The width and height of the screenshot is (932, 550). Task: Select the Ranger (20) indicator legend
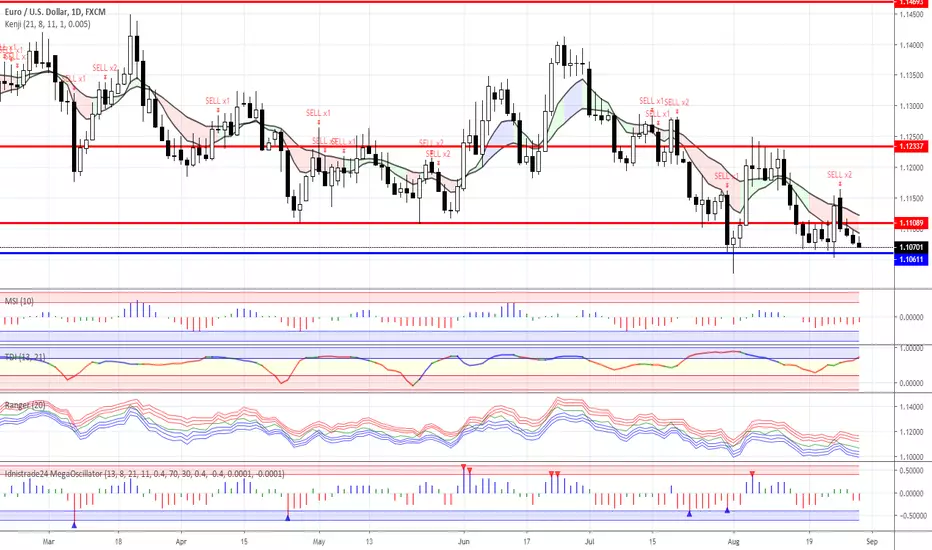(25, 405)
